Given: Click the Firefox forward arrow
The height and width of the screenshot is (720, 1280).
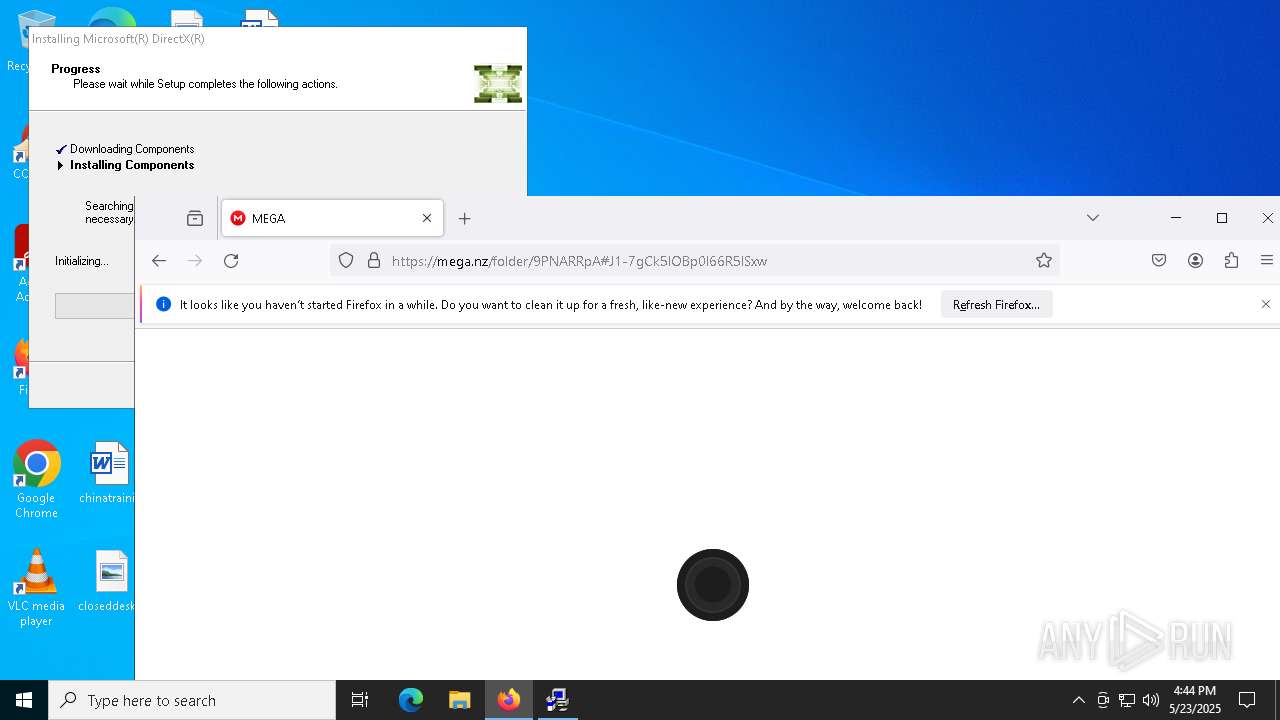Looking at the screenshot, I should pyautogui.click(x=195, y=261).
